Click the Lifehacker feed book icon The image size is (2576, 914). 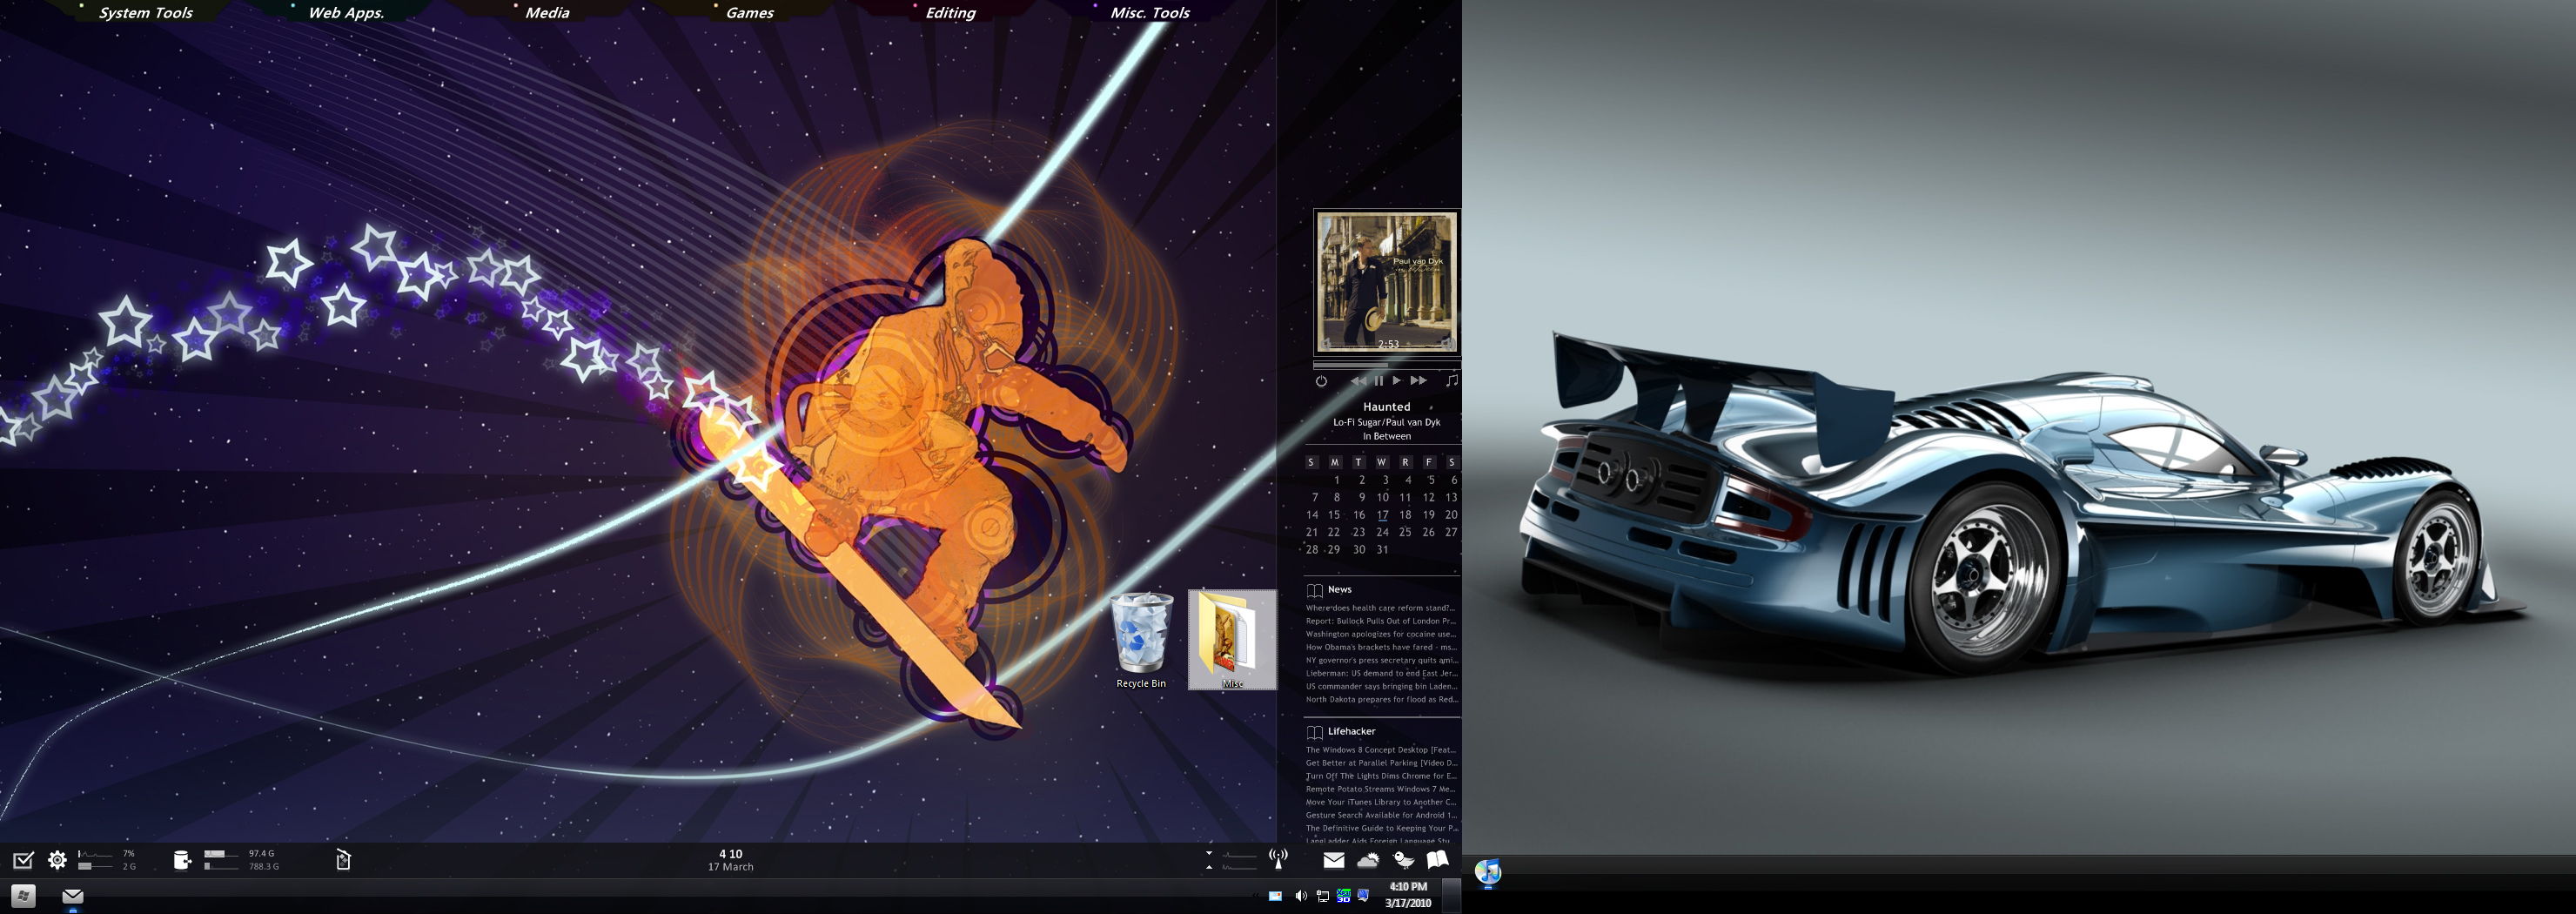tap(1315, 733)
